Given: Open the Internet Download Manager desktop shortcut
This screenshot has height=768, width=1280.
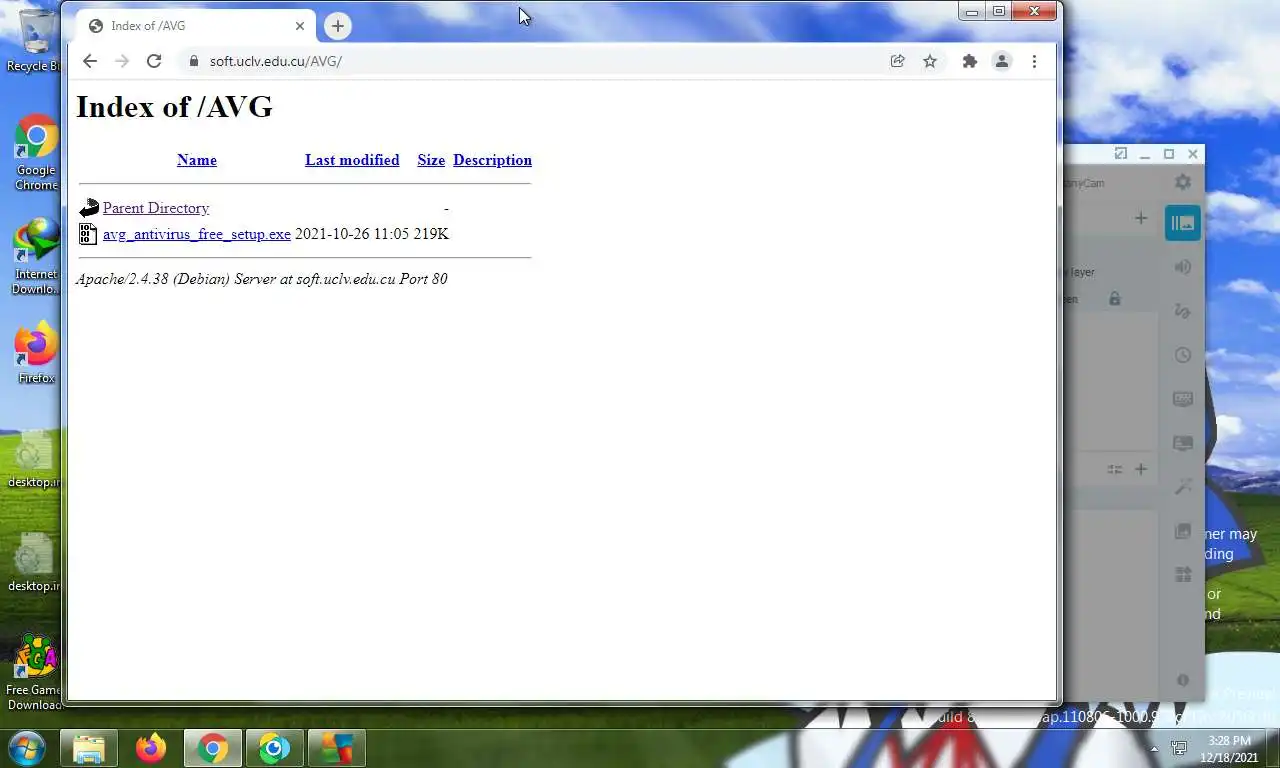Looking at the screenshot, I should point(36,257).
